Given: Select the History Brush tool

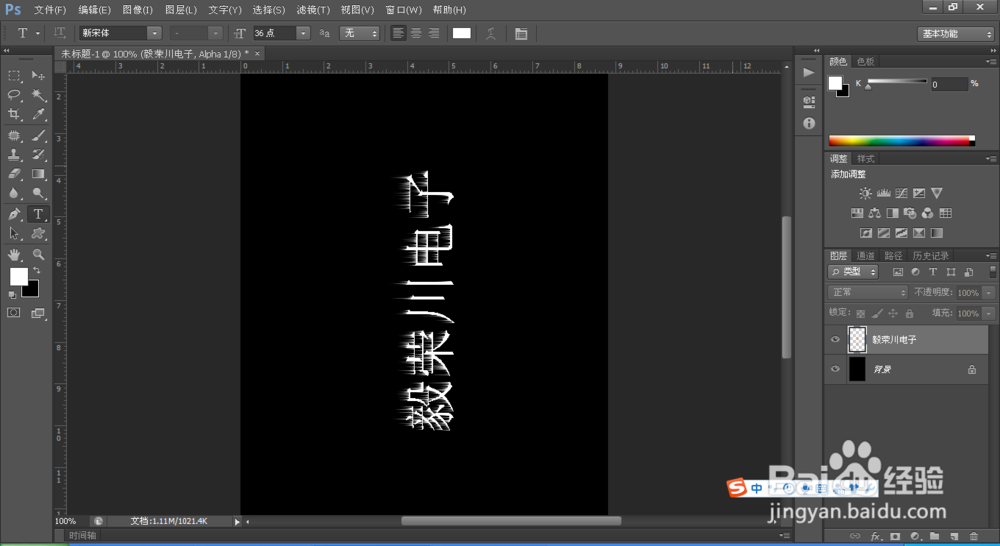Looking at the screenshot, I should click(38, 154).
